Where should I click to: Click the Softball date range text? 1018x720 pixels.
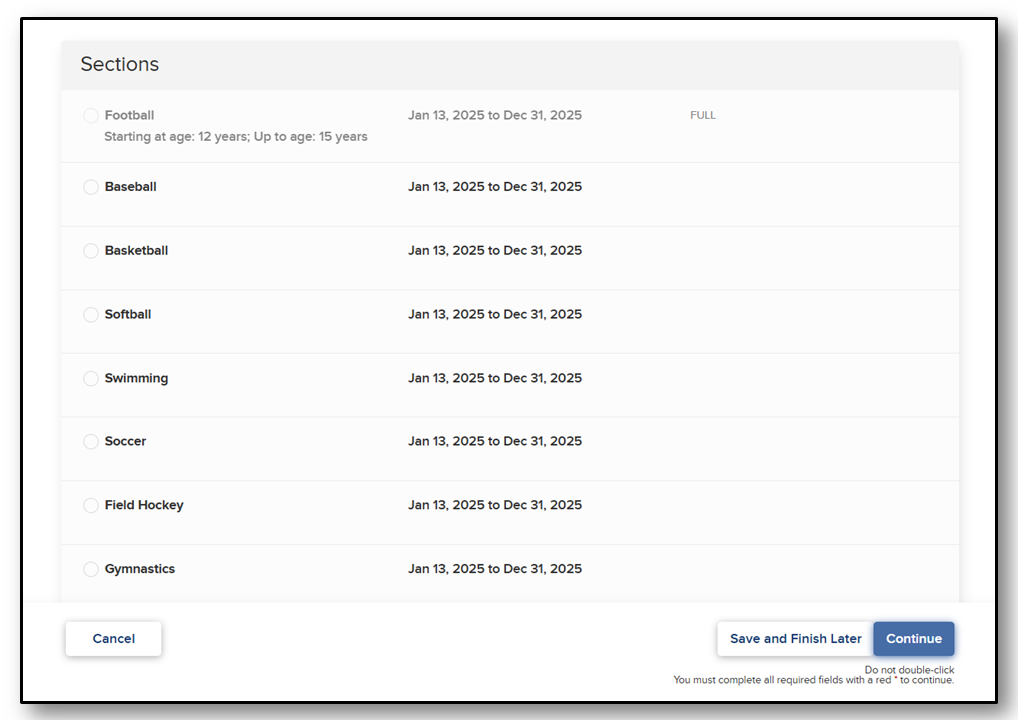pyautogui.click(x=495, y=314)
